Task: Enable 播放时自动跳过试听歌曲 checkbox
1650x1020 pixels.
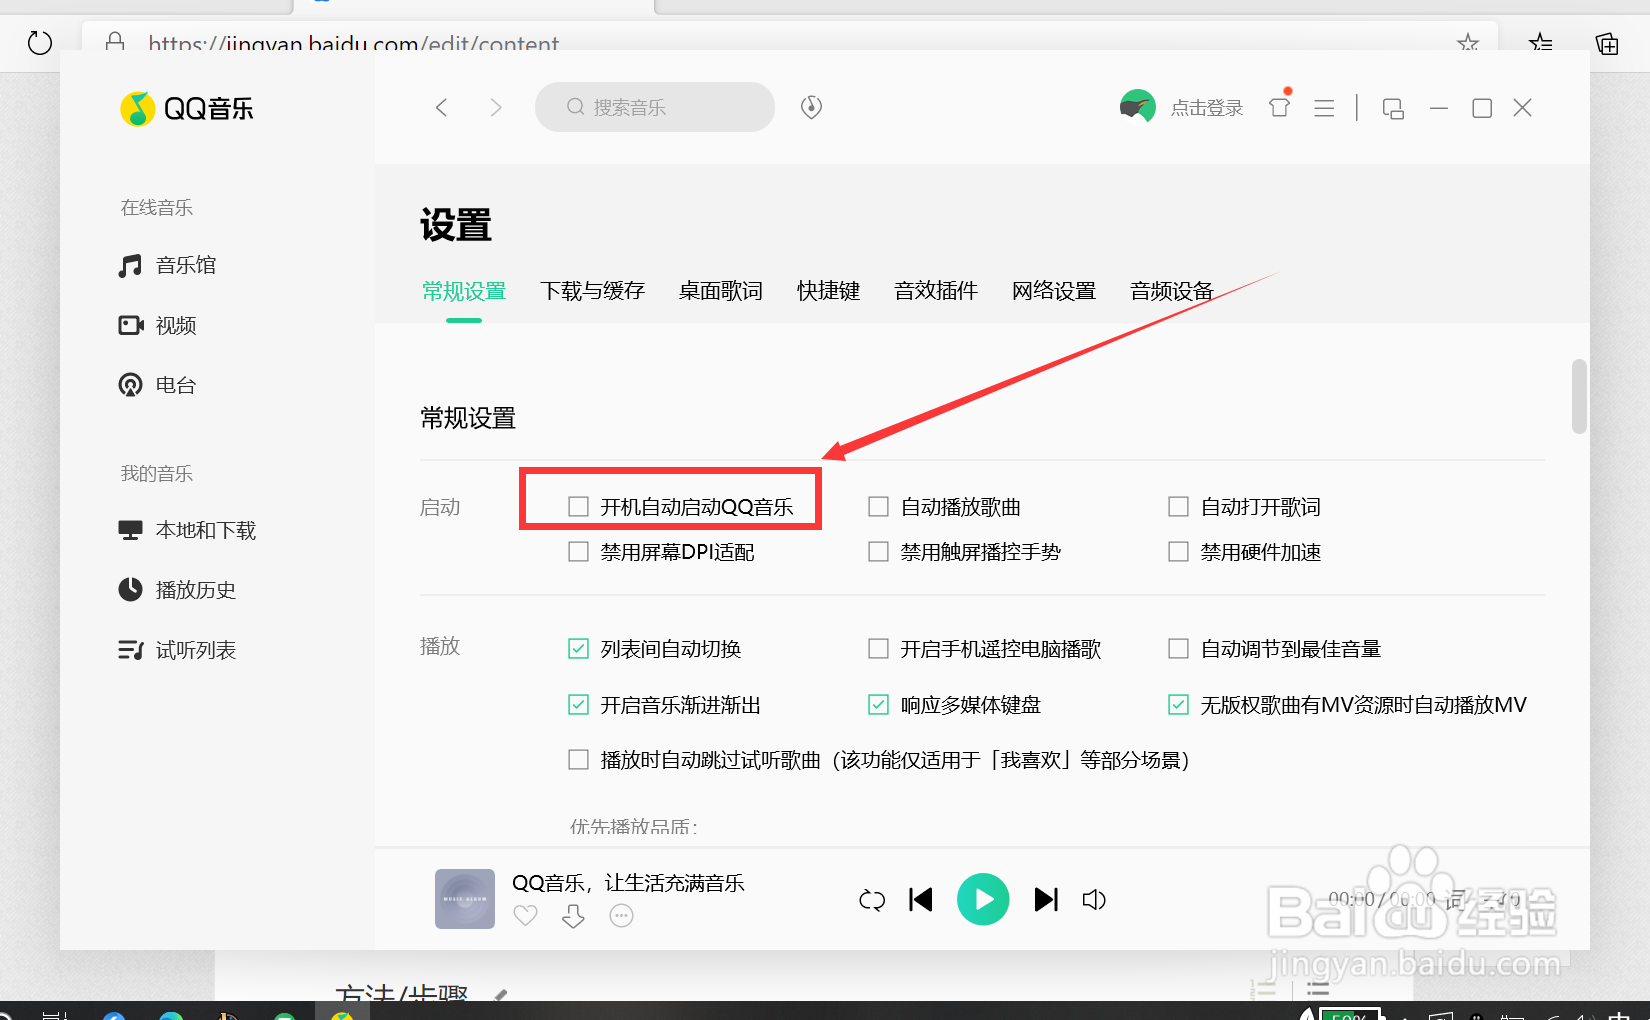Action: click(x=578, y=760)
